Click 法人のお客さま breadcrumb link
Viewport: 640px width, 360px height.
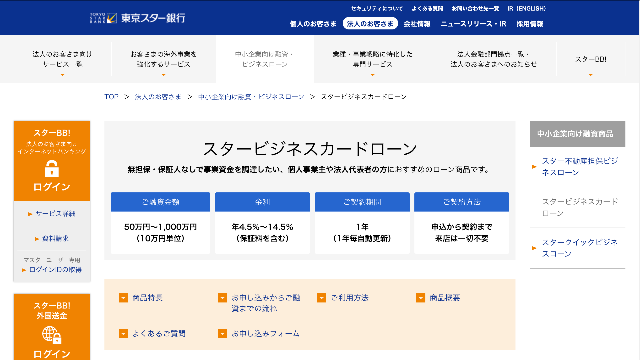158,97
